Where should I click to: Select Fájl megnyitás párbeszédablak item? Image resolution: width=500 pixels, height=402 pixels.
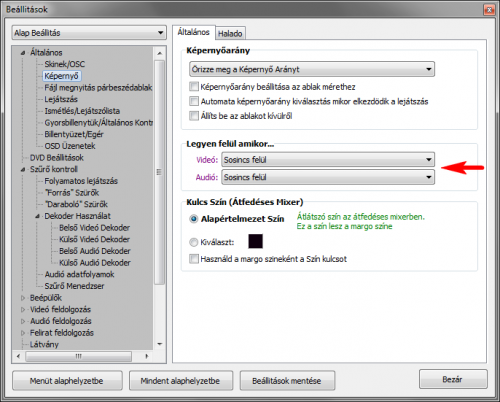pos(98,88)
